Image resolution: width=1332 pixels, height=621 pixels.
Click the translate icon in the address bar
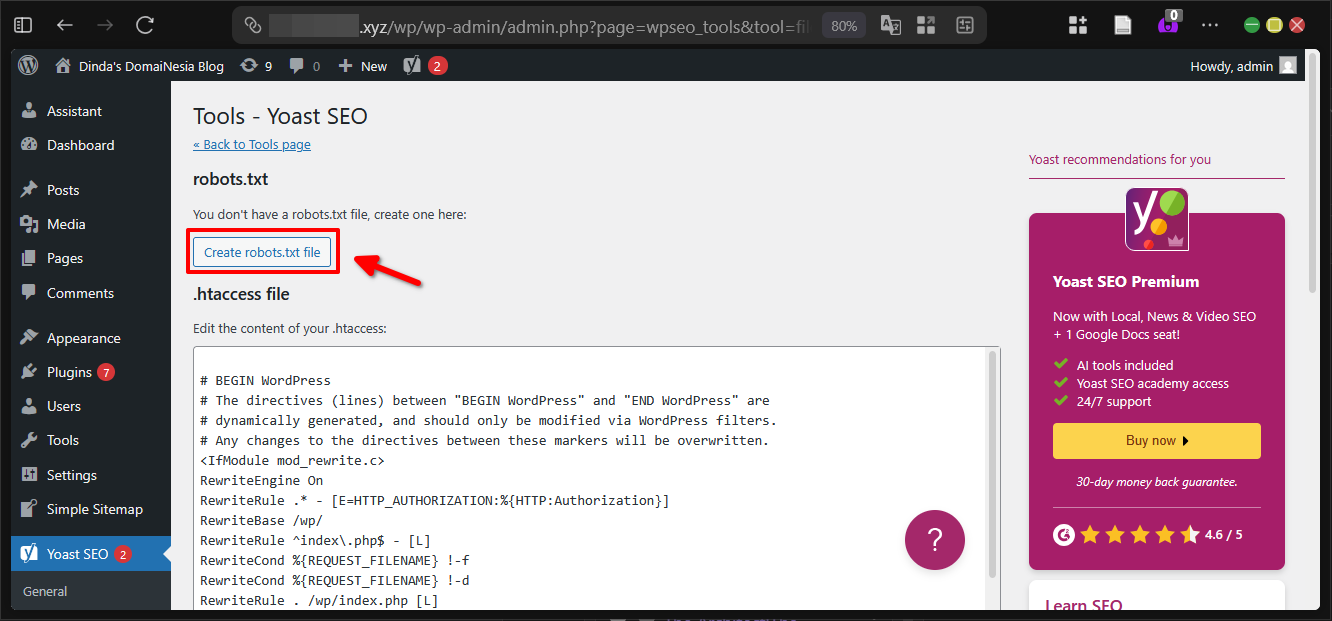coord(890,24)
